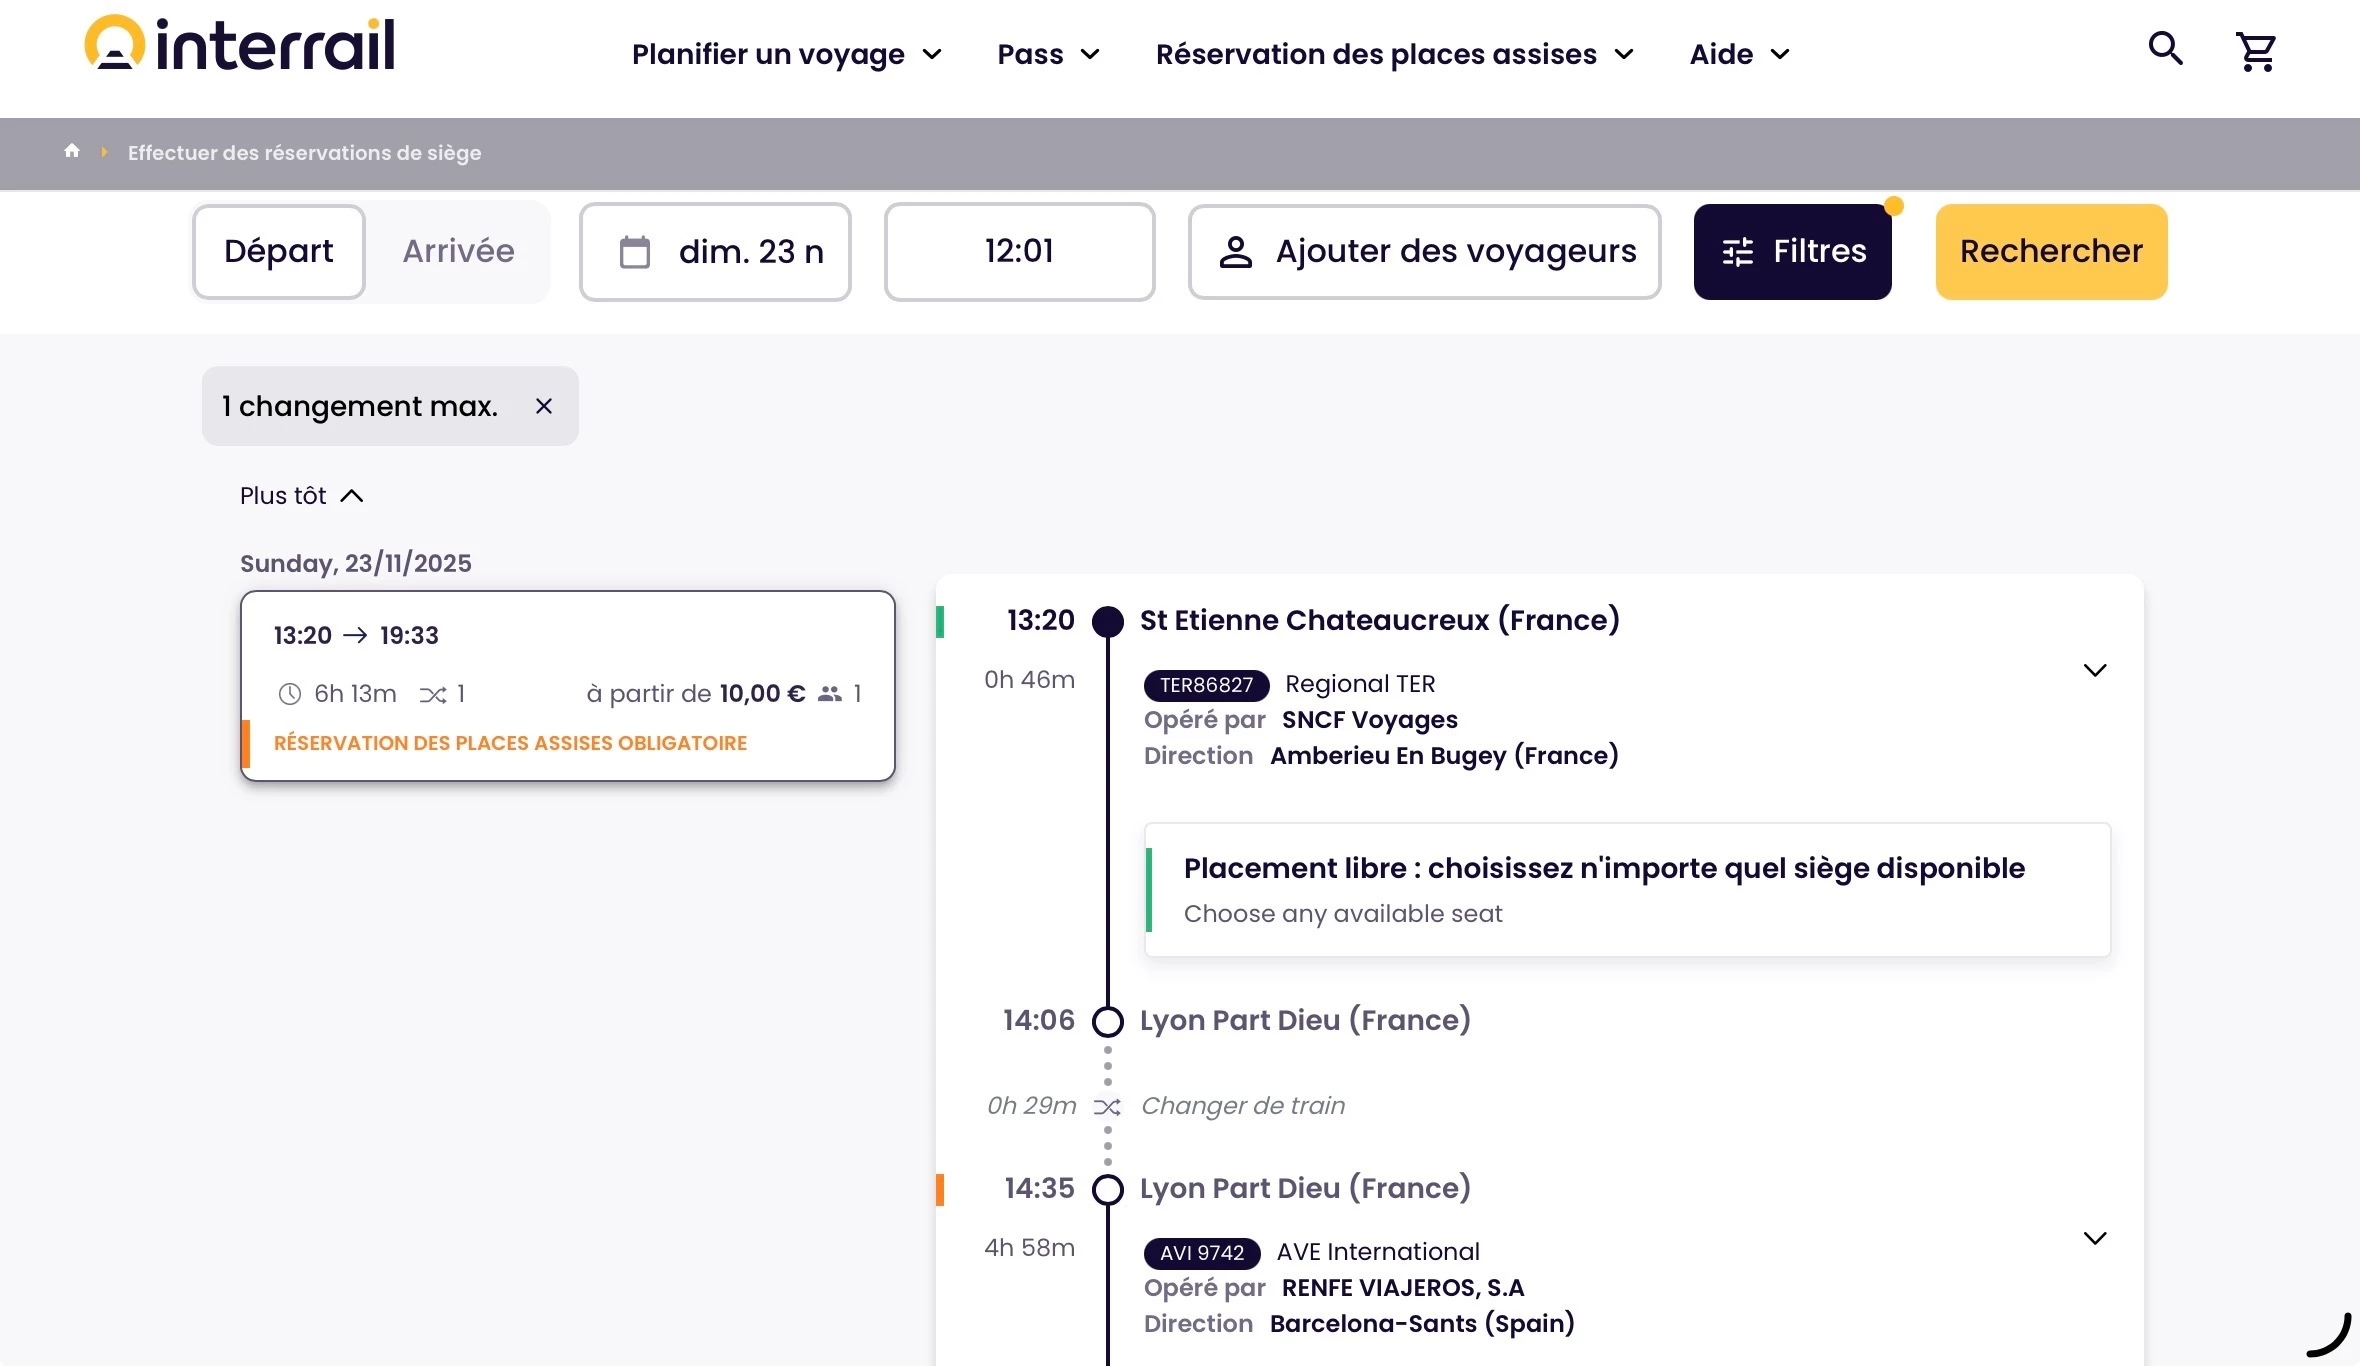Click the traveller person icon
Viewport: 2360px width, 1366px height.
coord(1236,252)
